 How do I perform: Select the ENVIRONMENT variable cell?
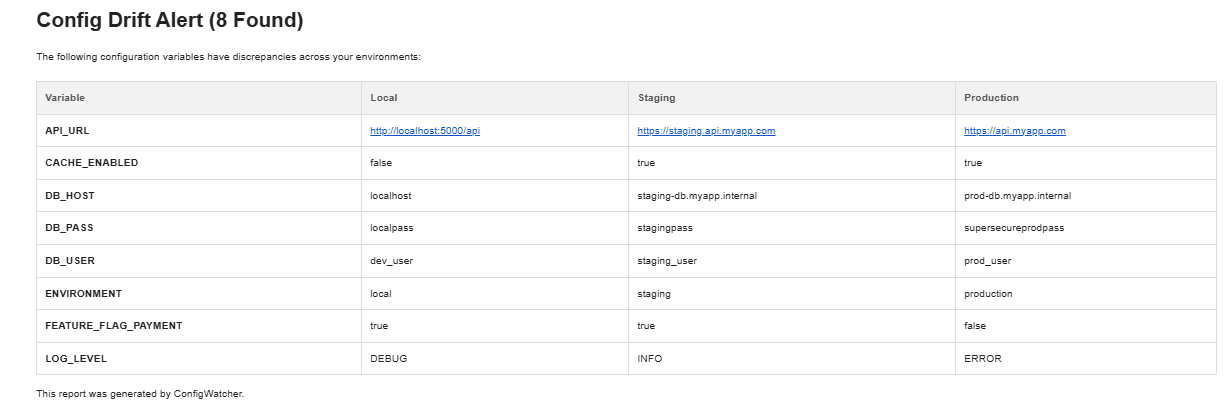coord(83,294)
